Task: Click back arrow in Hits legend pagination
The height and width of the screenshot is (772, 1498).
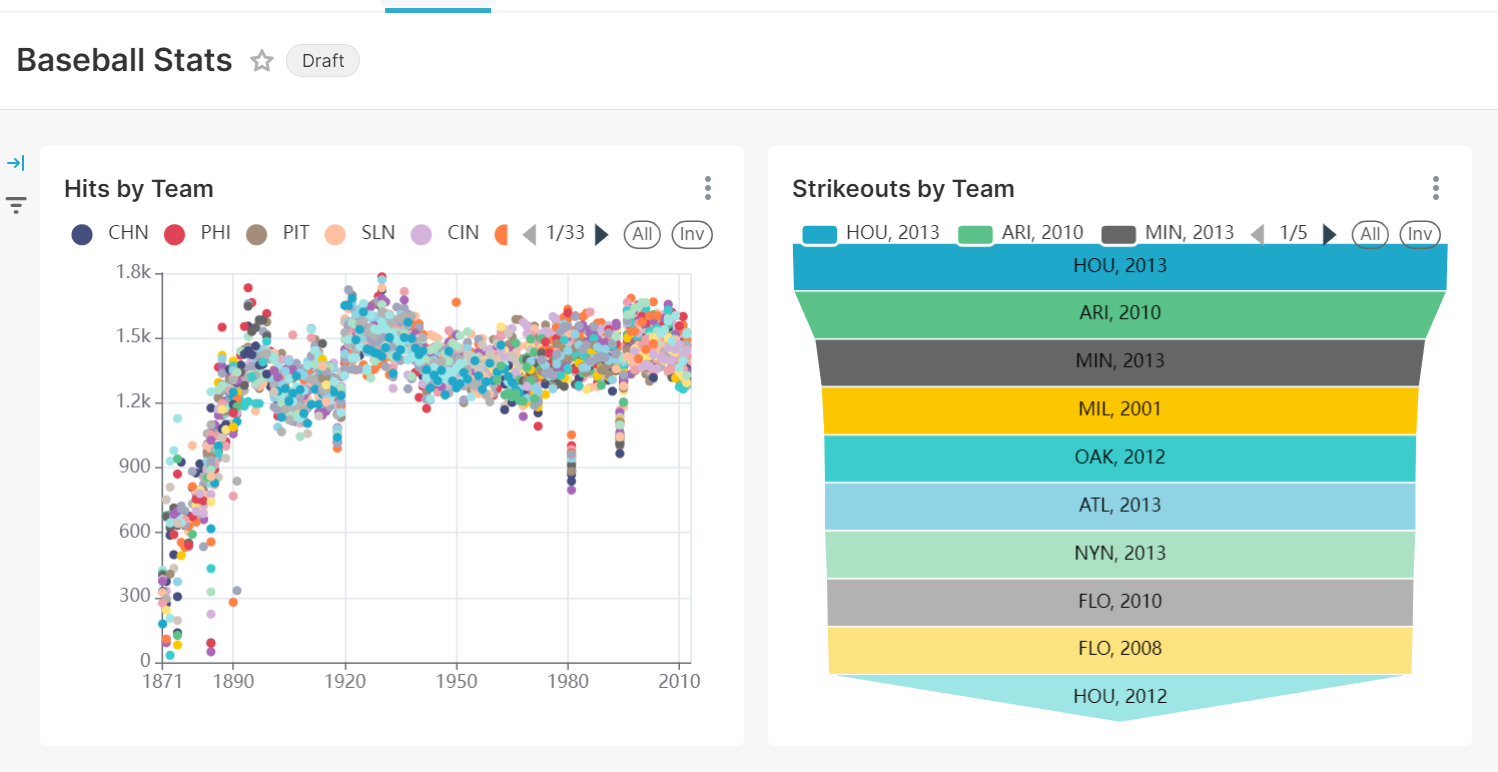Action: [528, 234]
